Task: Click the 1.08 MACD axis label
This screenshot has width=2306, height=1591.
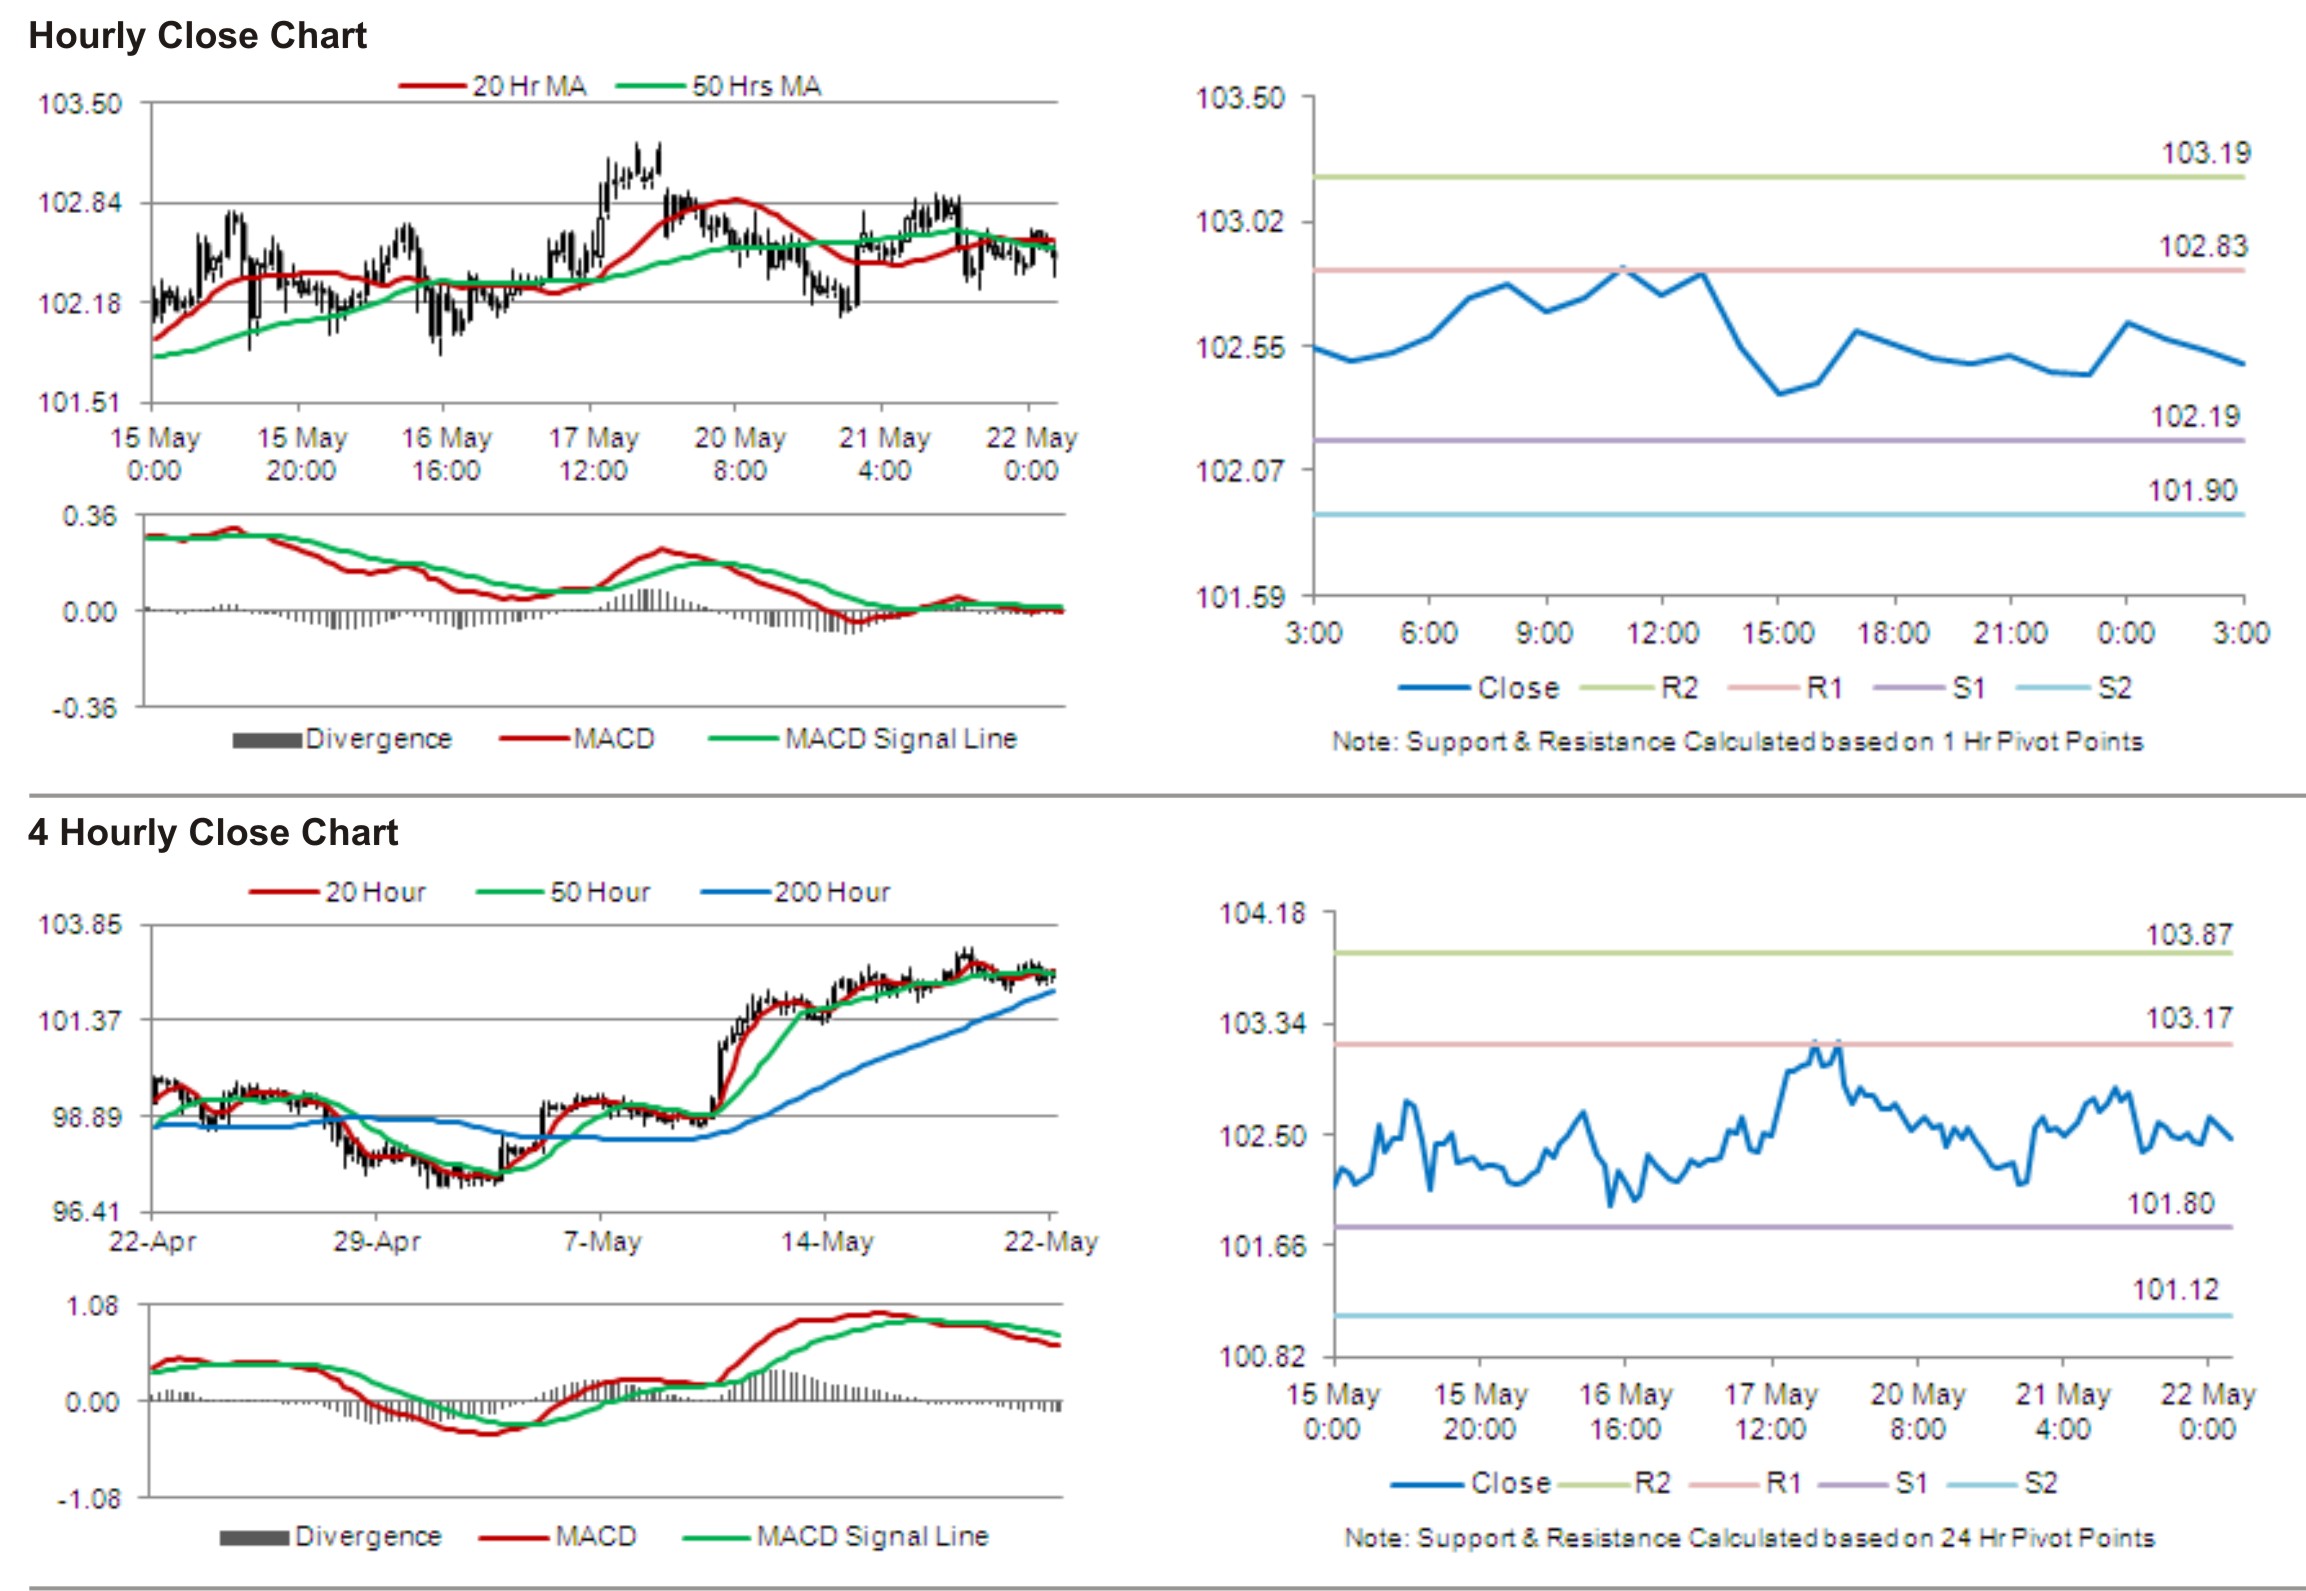Action: tap(92, 1306)
